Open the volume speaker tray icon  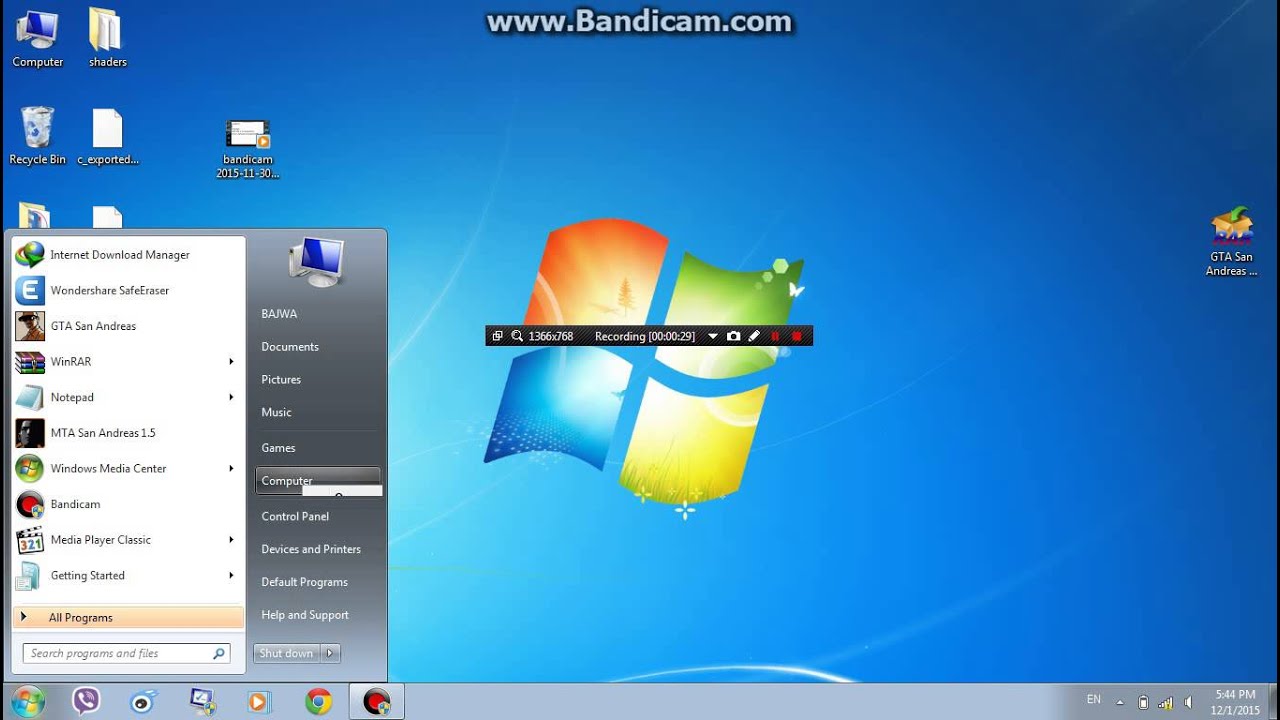click(1188, 702)
